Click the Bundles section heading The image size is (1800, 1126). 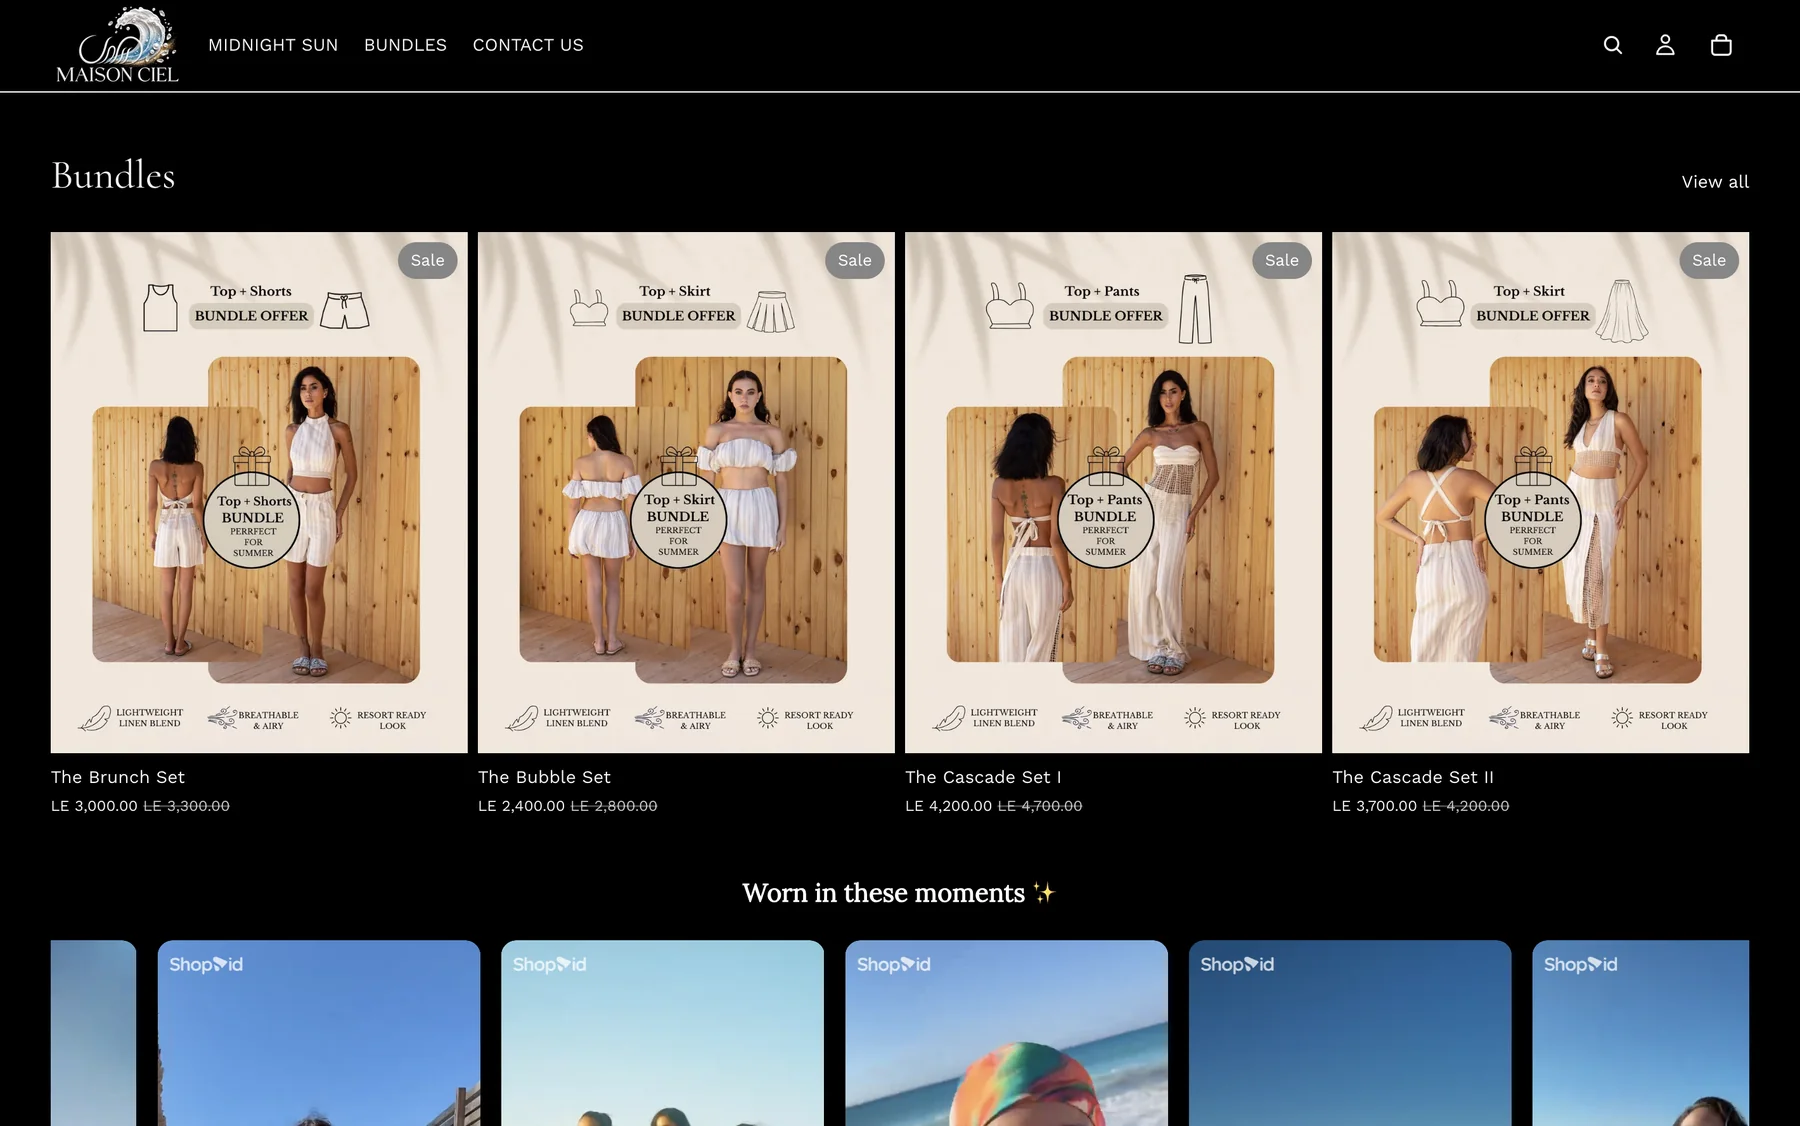[113, 175]
